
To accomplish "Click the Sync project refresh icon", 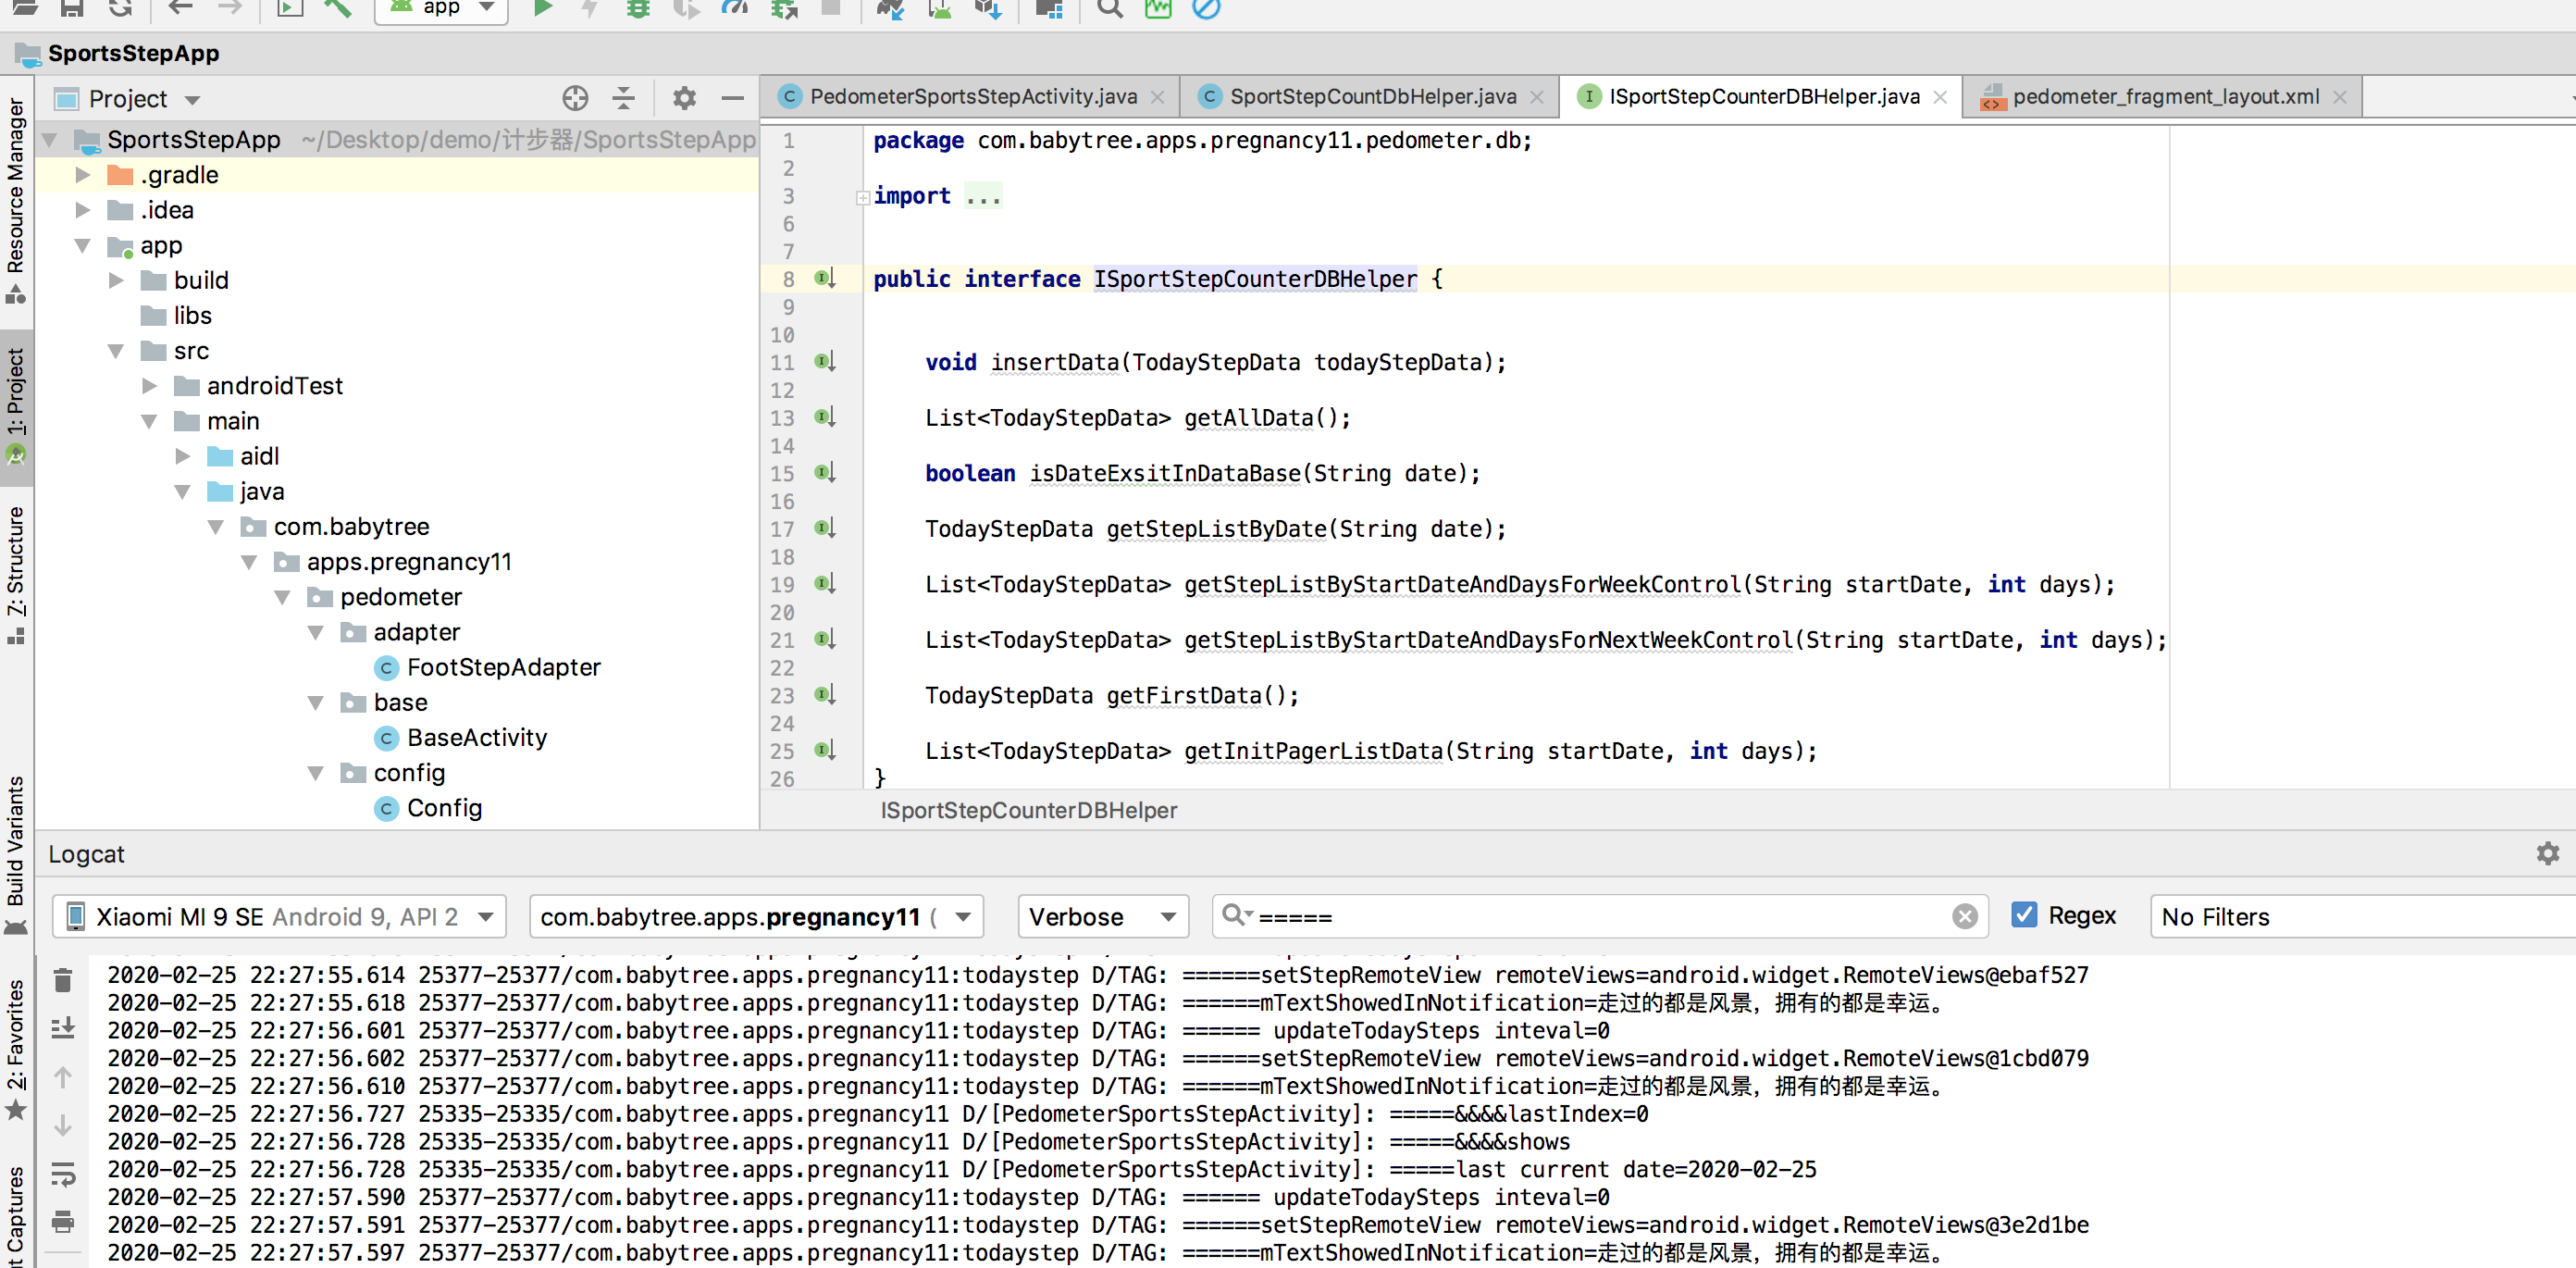I will pyautogui.click(x=120, y=9).
